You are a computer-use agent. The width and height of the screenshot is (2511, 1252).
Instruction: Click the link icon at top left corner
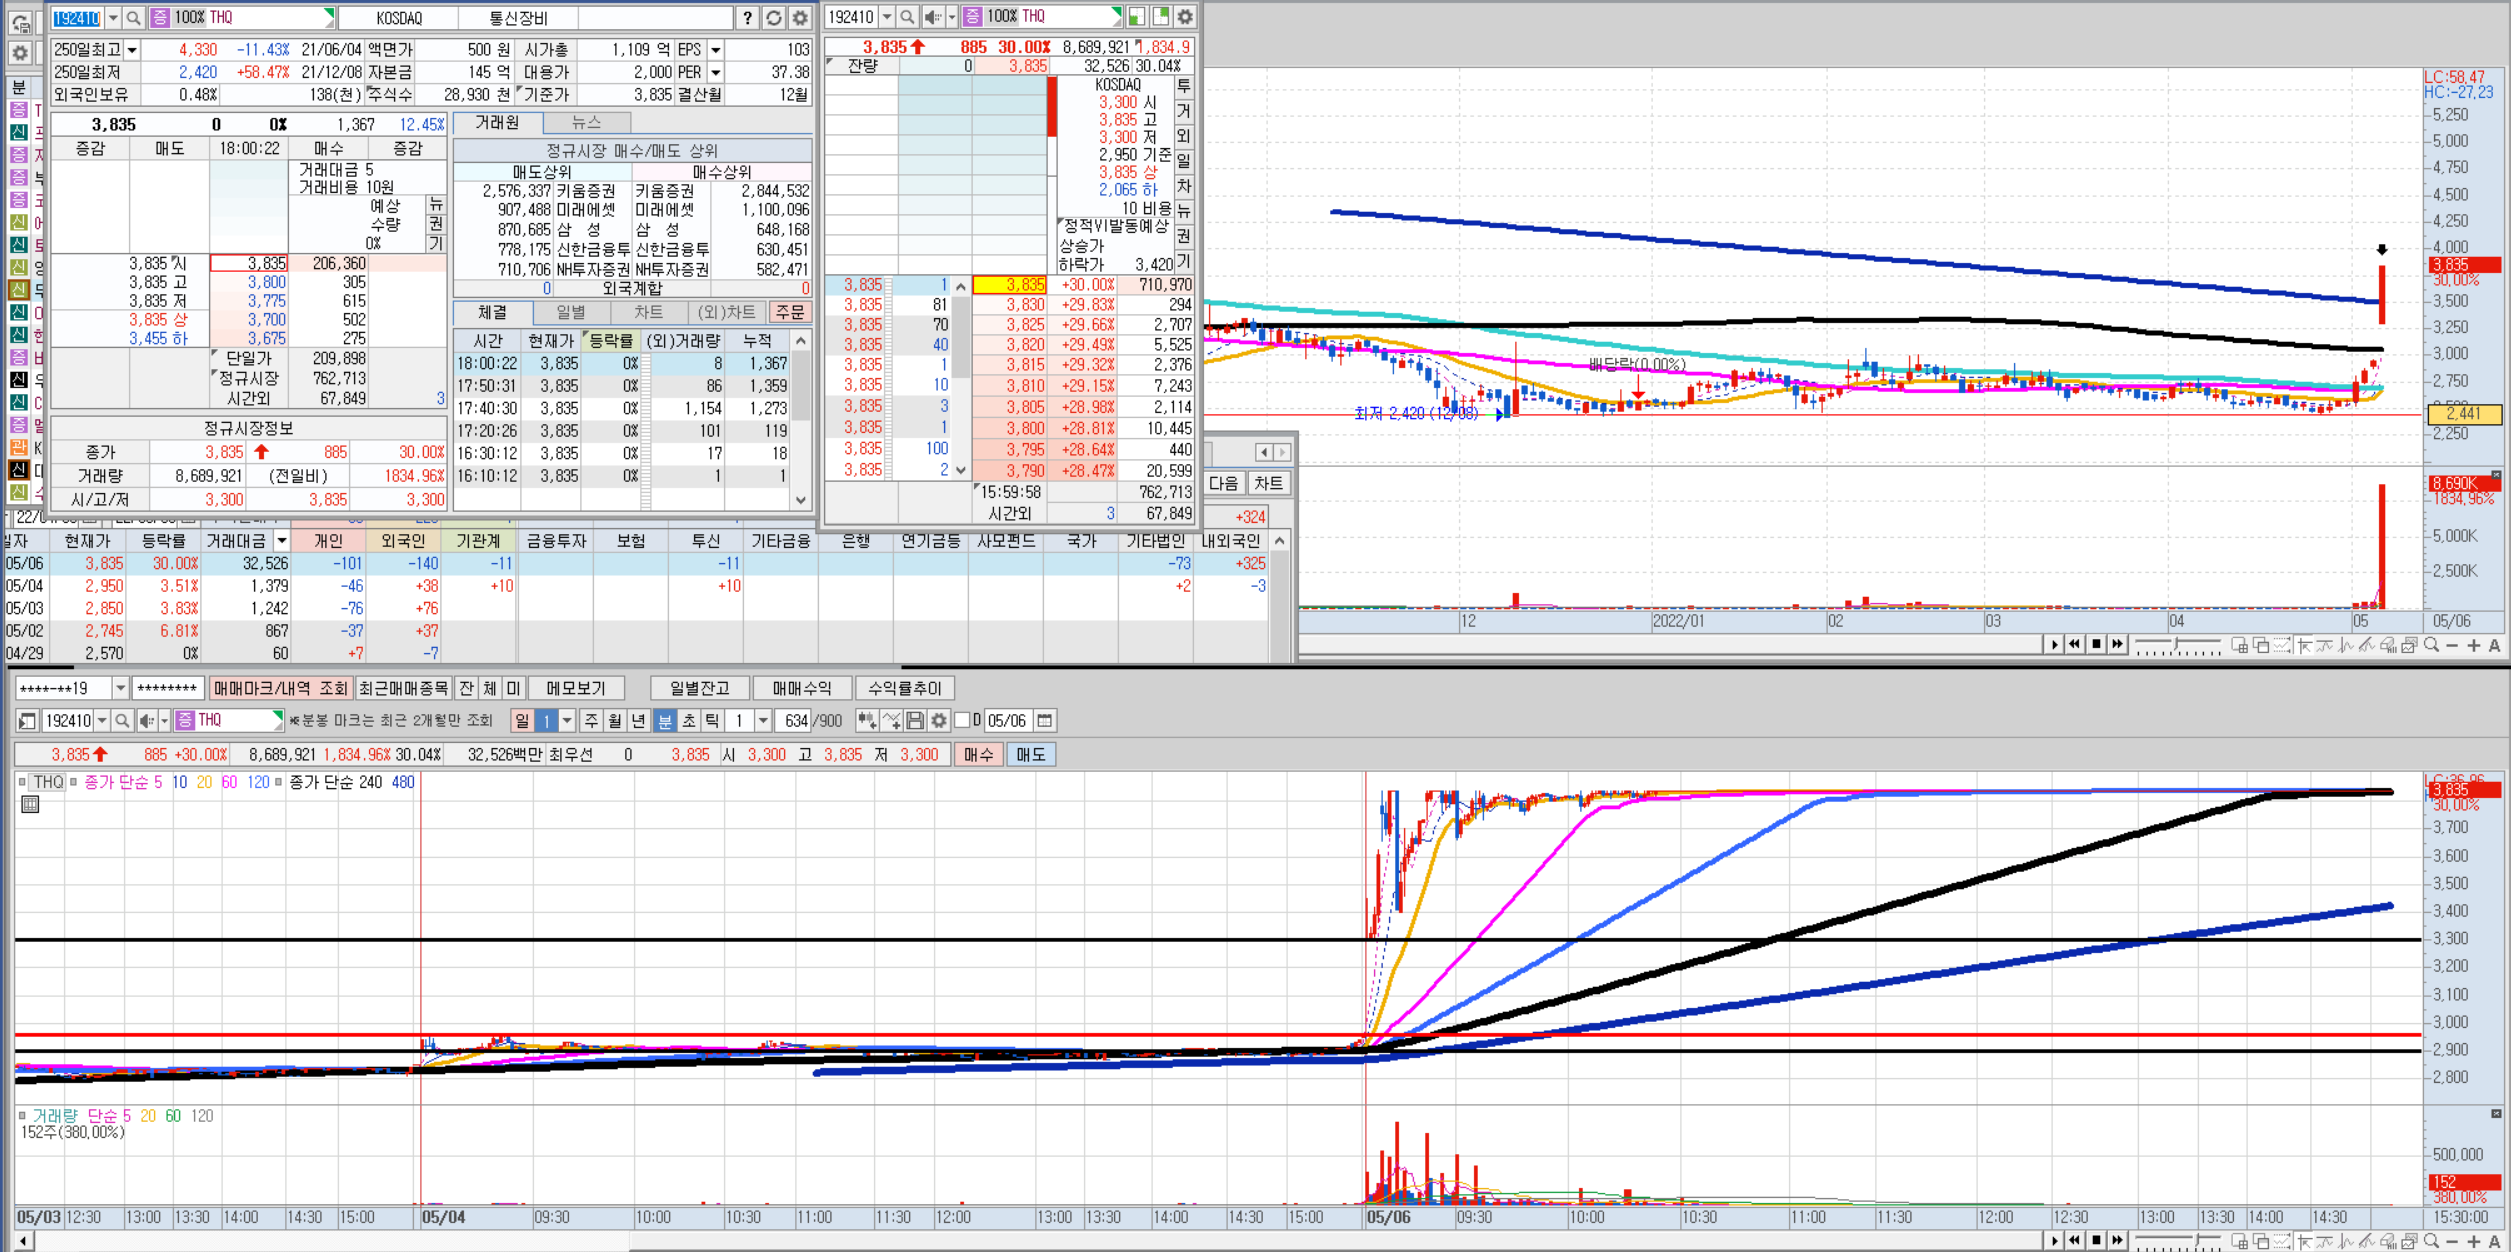20,22
